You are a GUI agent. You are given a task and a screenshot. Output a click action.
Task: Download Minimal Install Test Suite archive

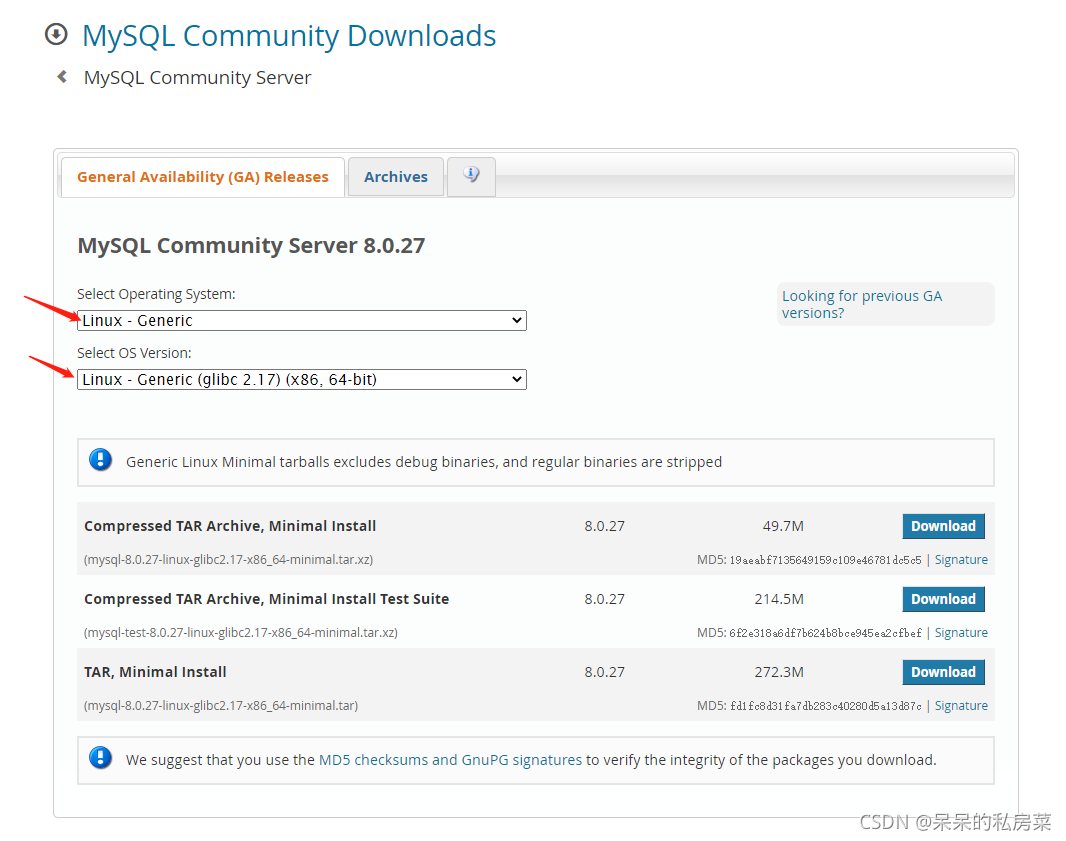[943, 599]
